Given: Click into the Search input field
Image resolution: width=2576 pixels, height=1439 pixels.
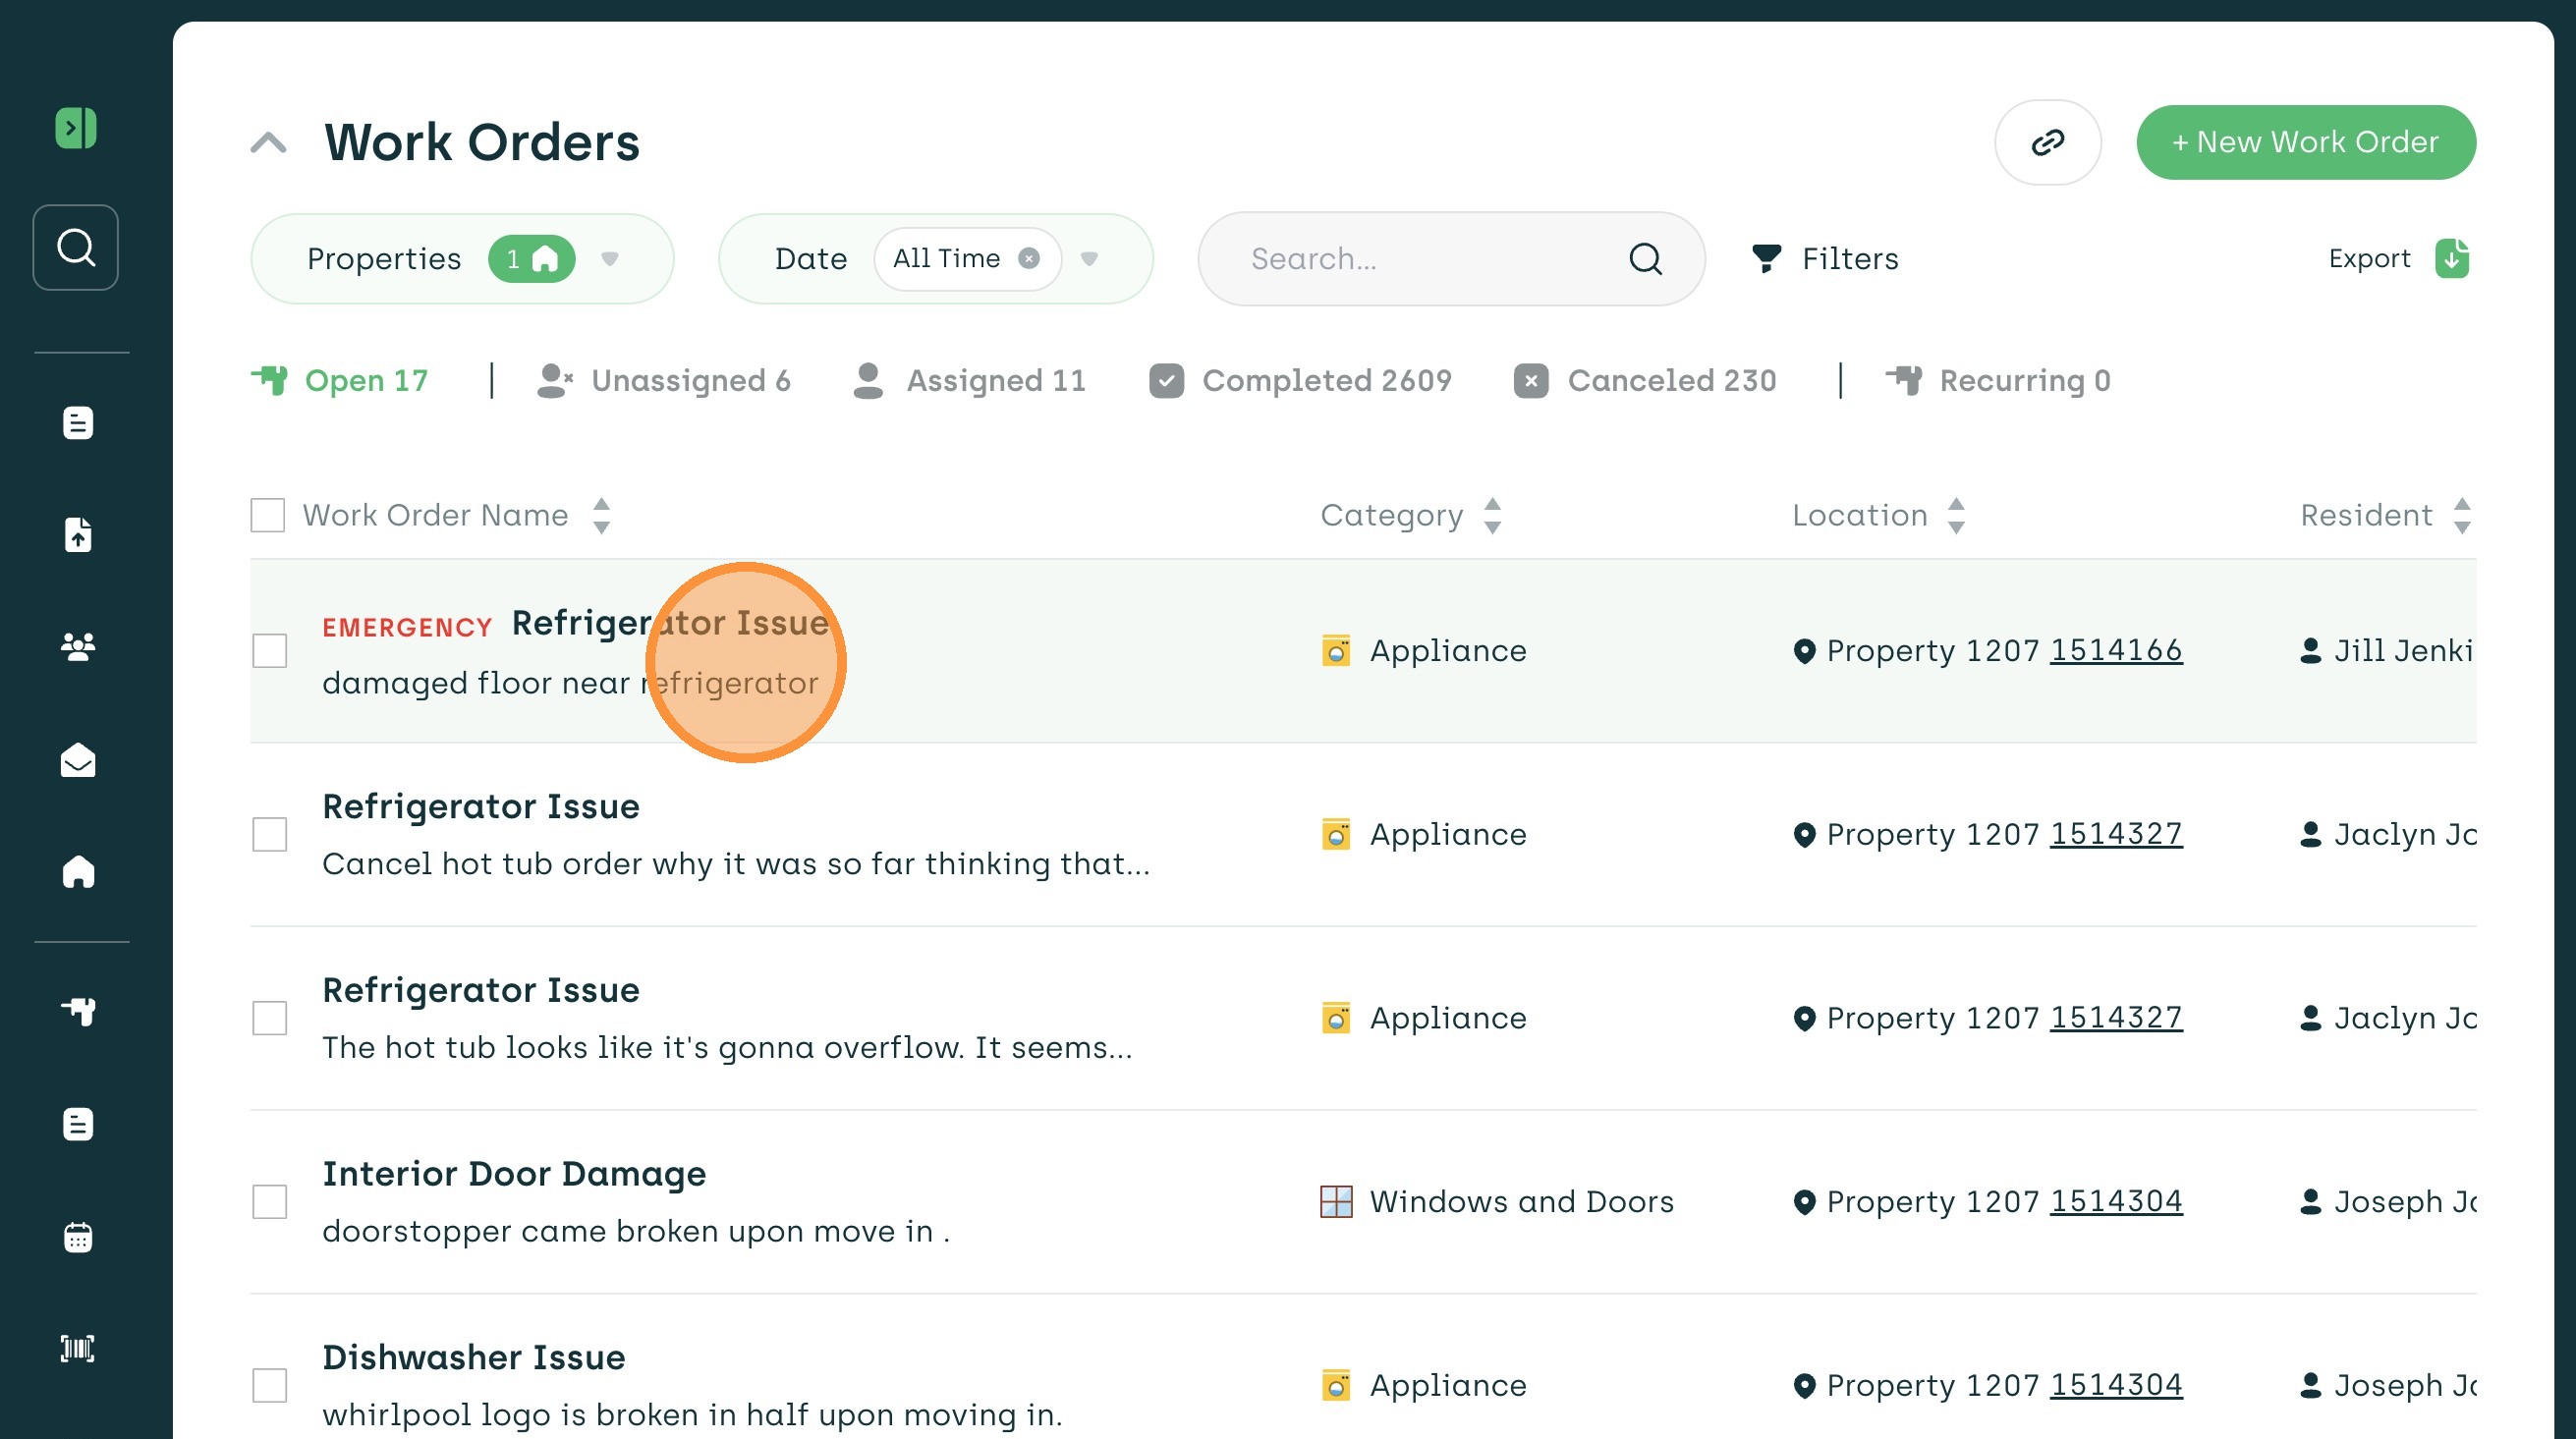Looking at the screenshot, I should [1420, 259].
